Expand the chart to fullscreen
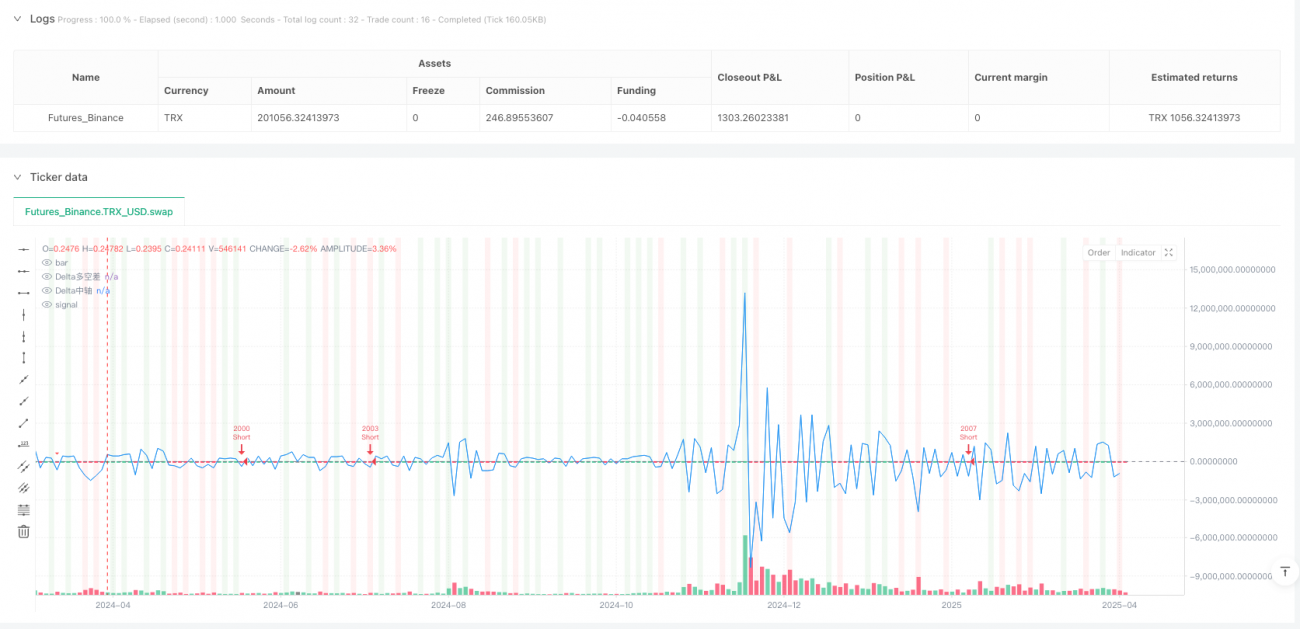The width and height of the screenshot is (1300, 629). click(x=1169, y=253)
